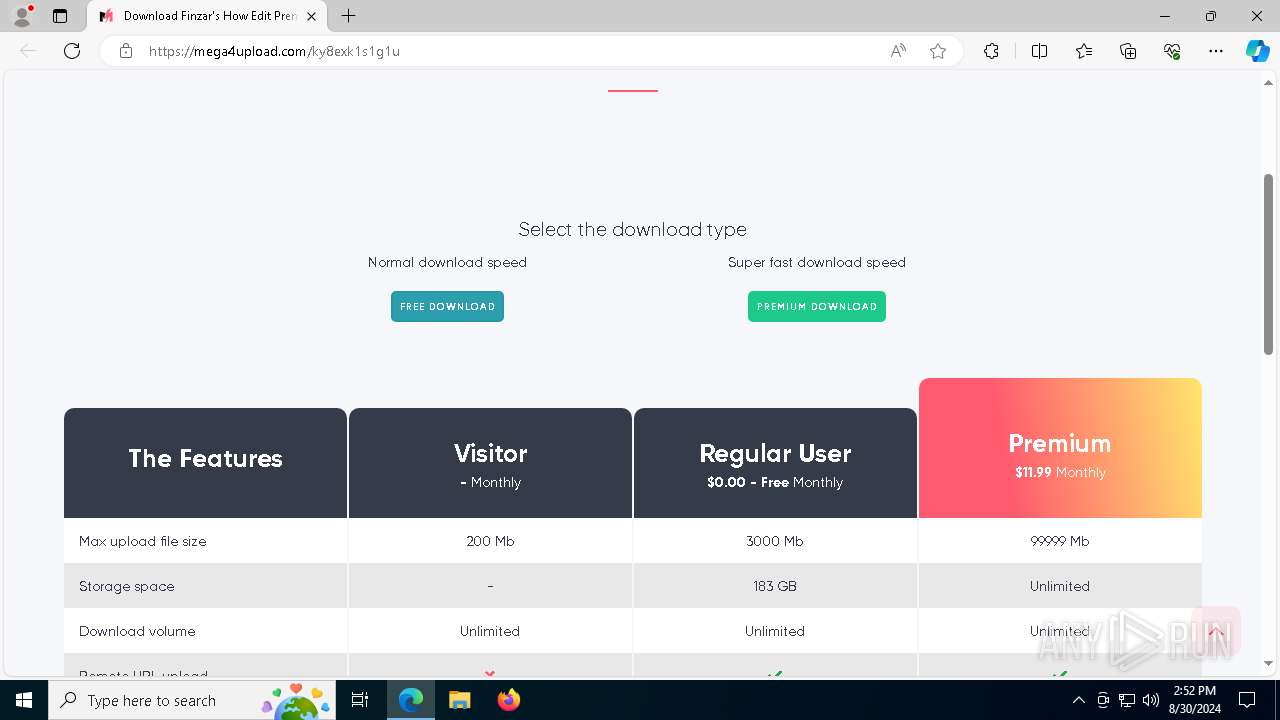The height and width of the screenshot is (720, 1280).
Task: Add page to favorites star
Action: (x=938, y=51)
